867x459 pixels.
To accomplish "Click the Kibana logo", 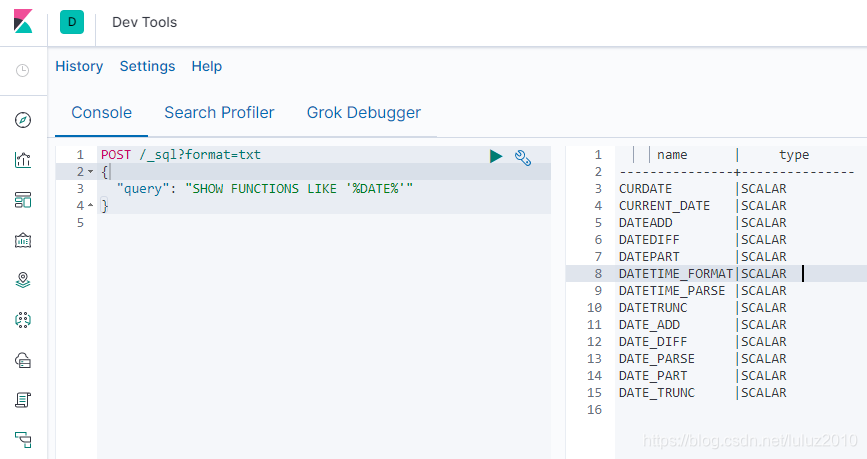I will click(23, 22).
